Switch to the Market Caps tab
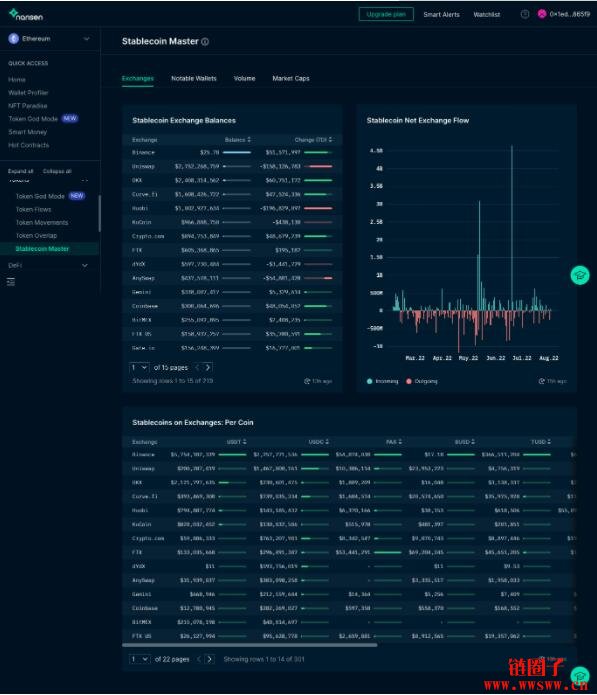Screen dimensions: 597x695 tap(291, 78)
